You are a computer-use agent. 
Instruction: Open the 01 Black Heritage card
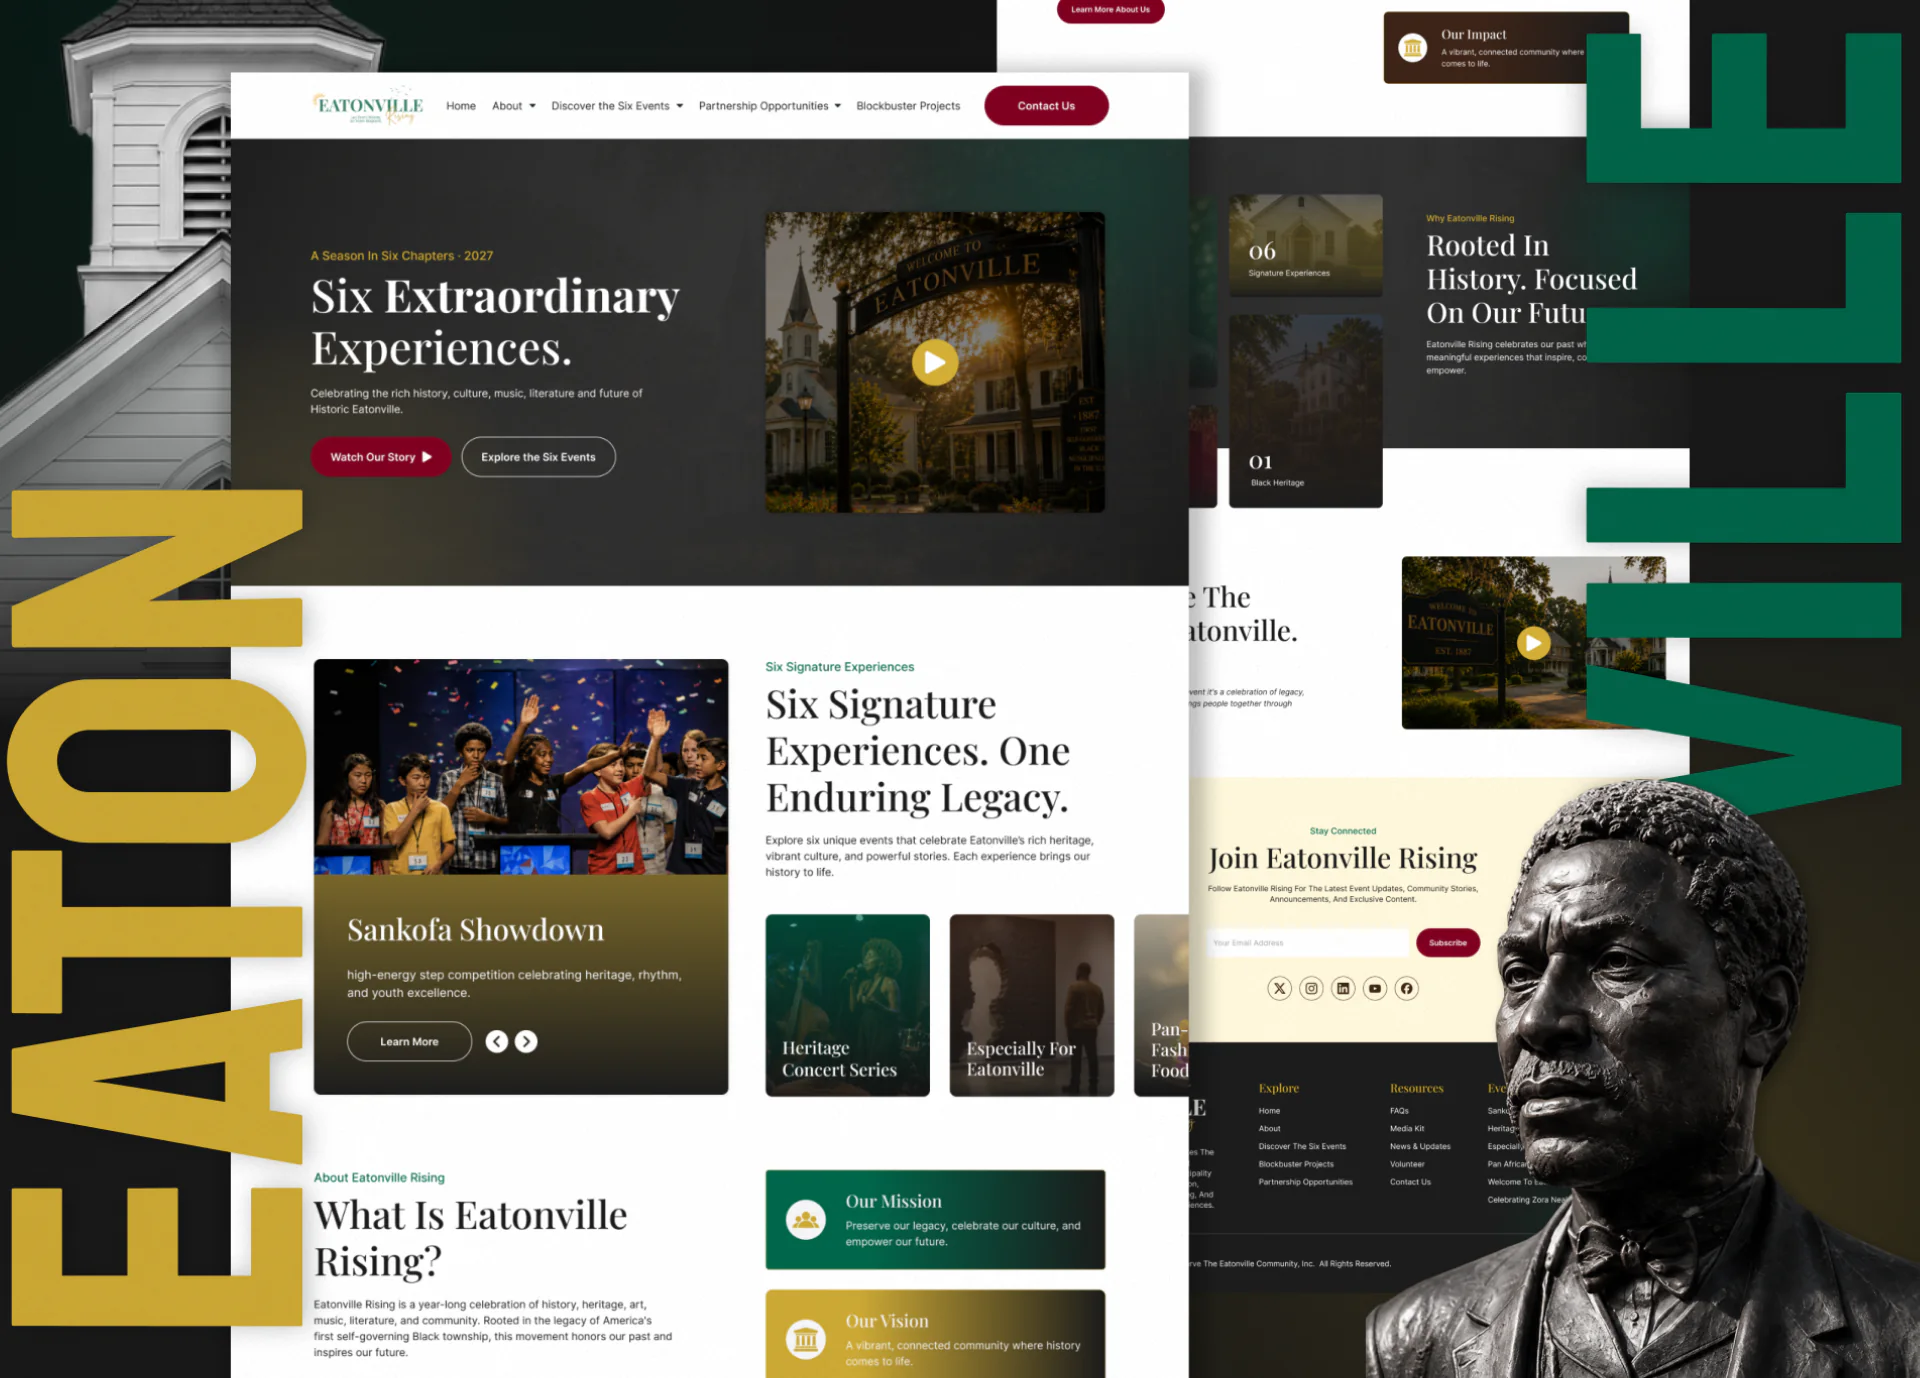click(x=1305, y=411)
